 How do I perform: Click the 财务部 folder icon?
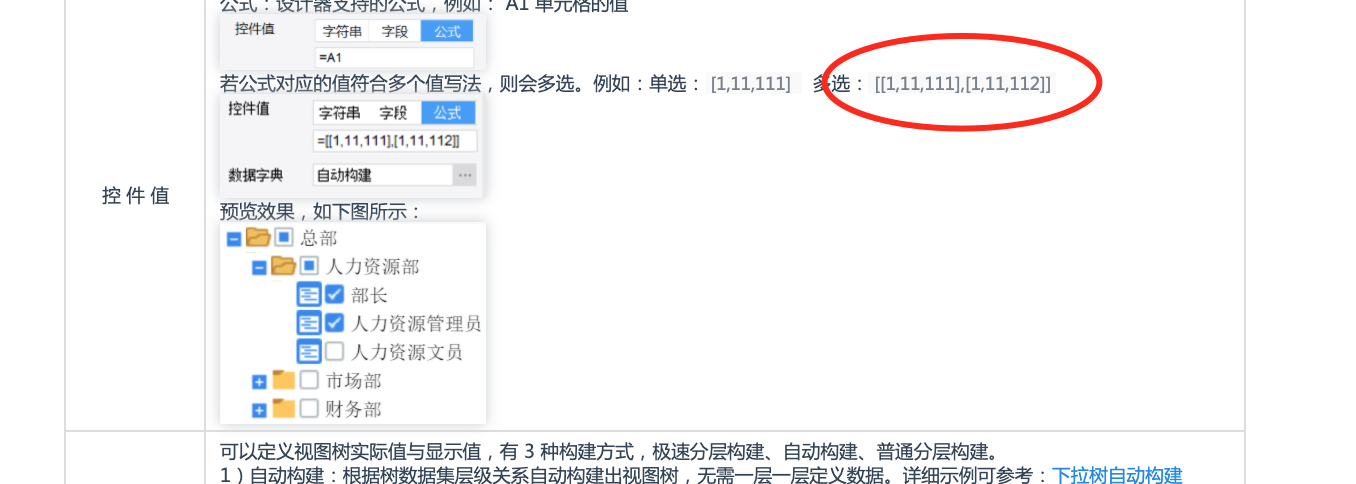(x=284, y=408)
